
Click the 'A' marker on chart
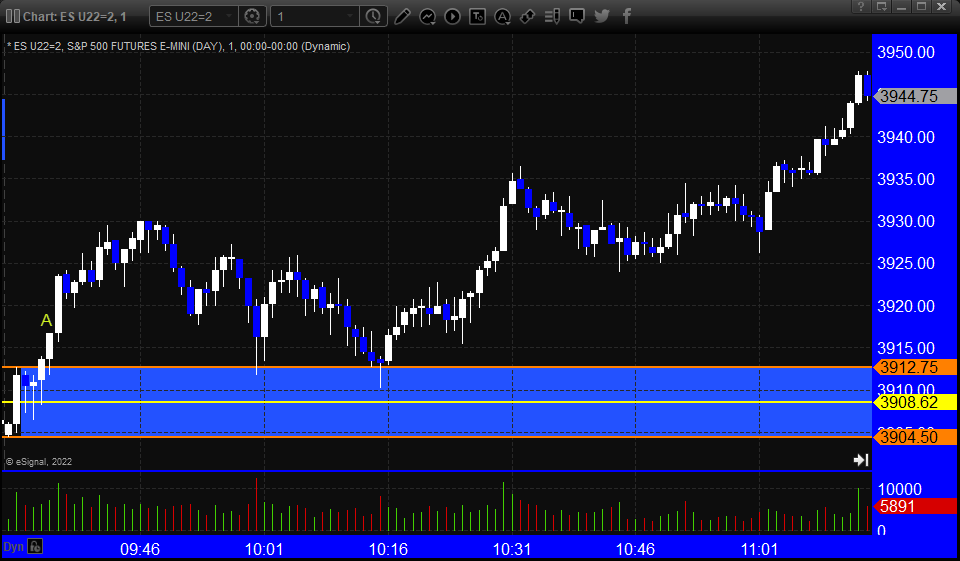[46, 320]
